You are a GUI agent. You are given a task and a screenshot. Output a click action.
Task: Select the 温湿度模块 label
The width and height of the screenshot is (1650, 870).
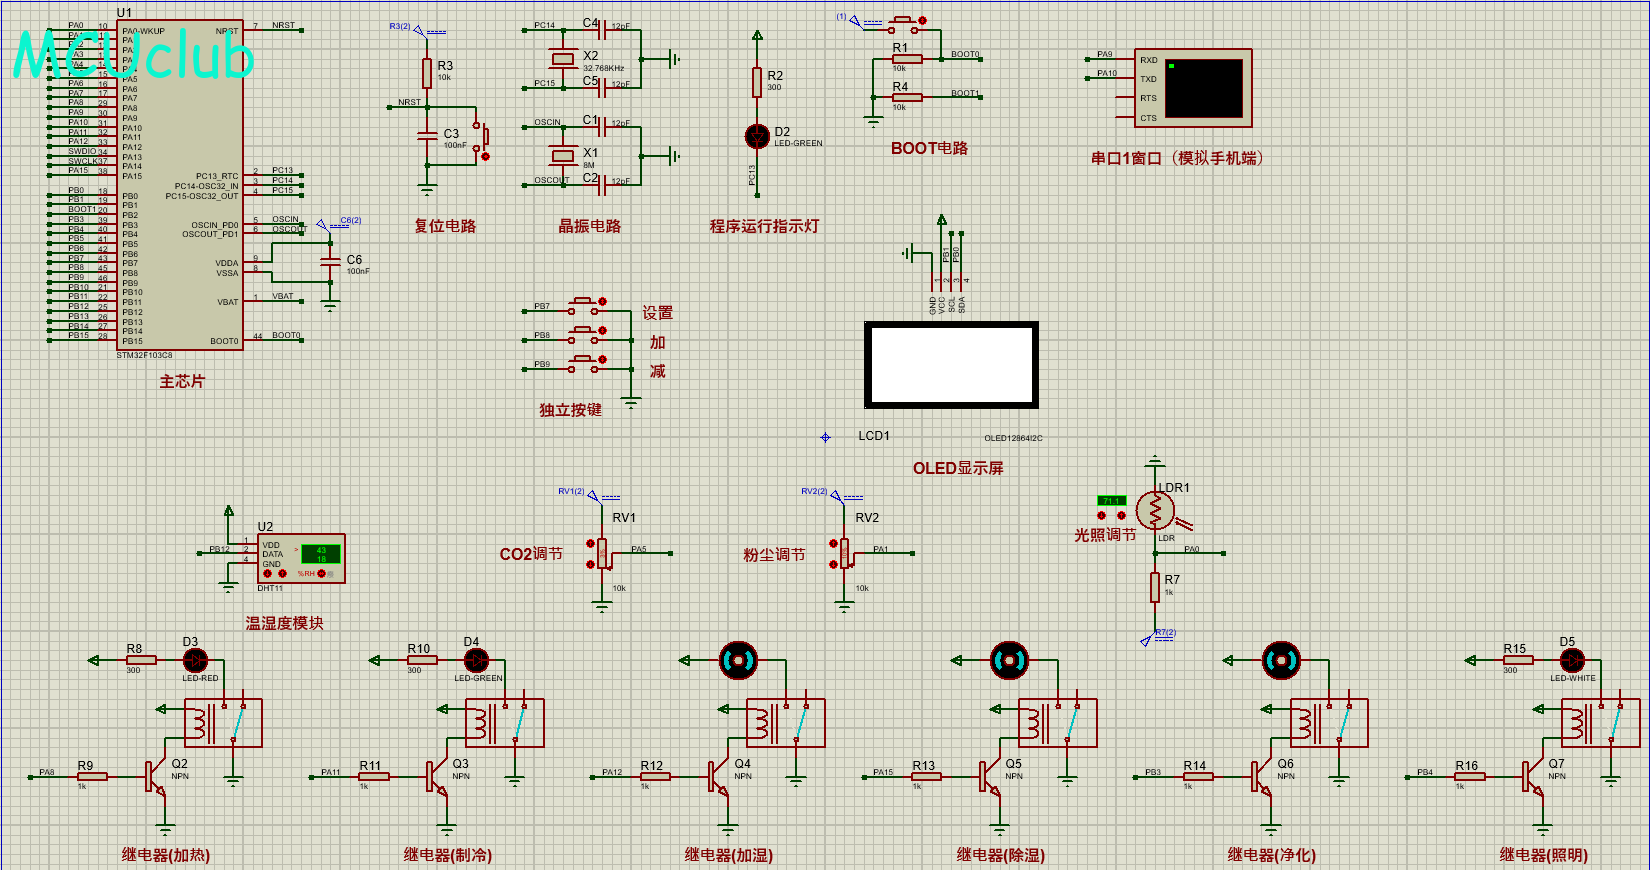(x=285, y=623)
